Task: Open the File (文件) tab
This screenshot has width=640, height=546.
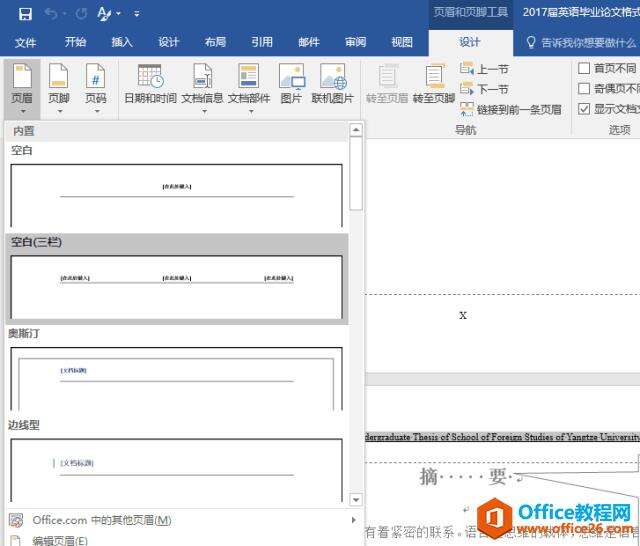Action: 25,42
